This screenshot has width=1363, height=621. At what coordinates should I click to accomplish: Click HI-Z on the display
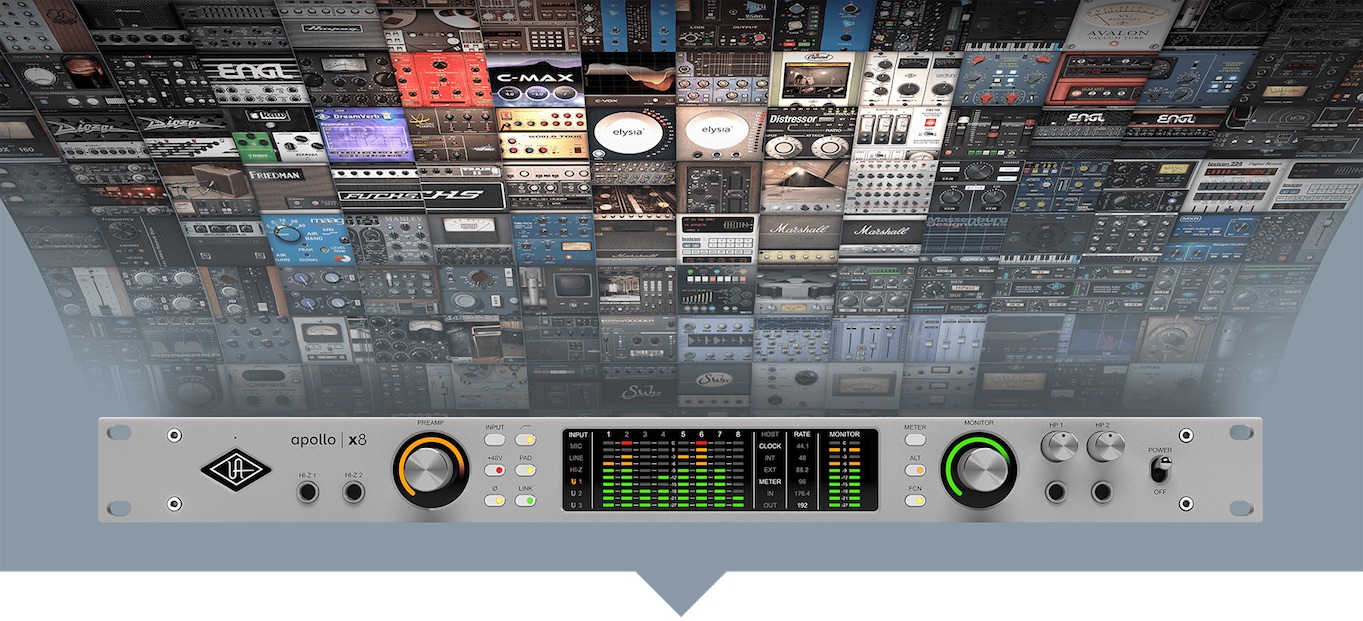point(576,470)
